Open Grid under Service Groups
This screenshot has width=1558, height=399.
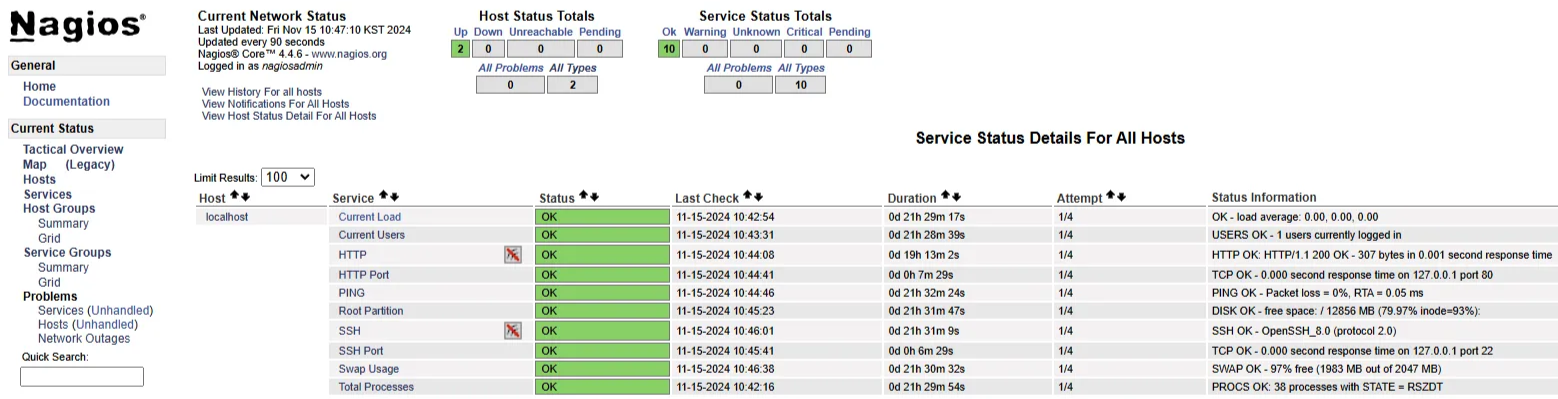click(x=49, y=282)
